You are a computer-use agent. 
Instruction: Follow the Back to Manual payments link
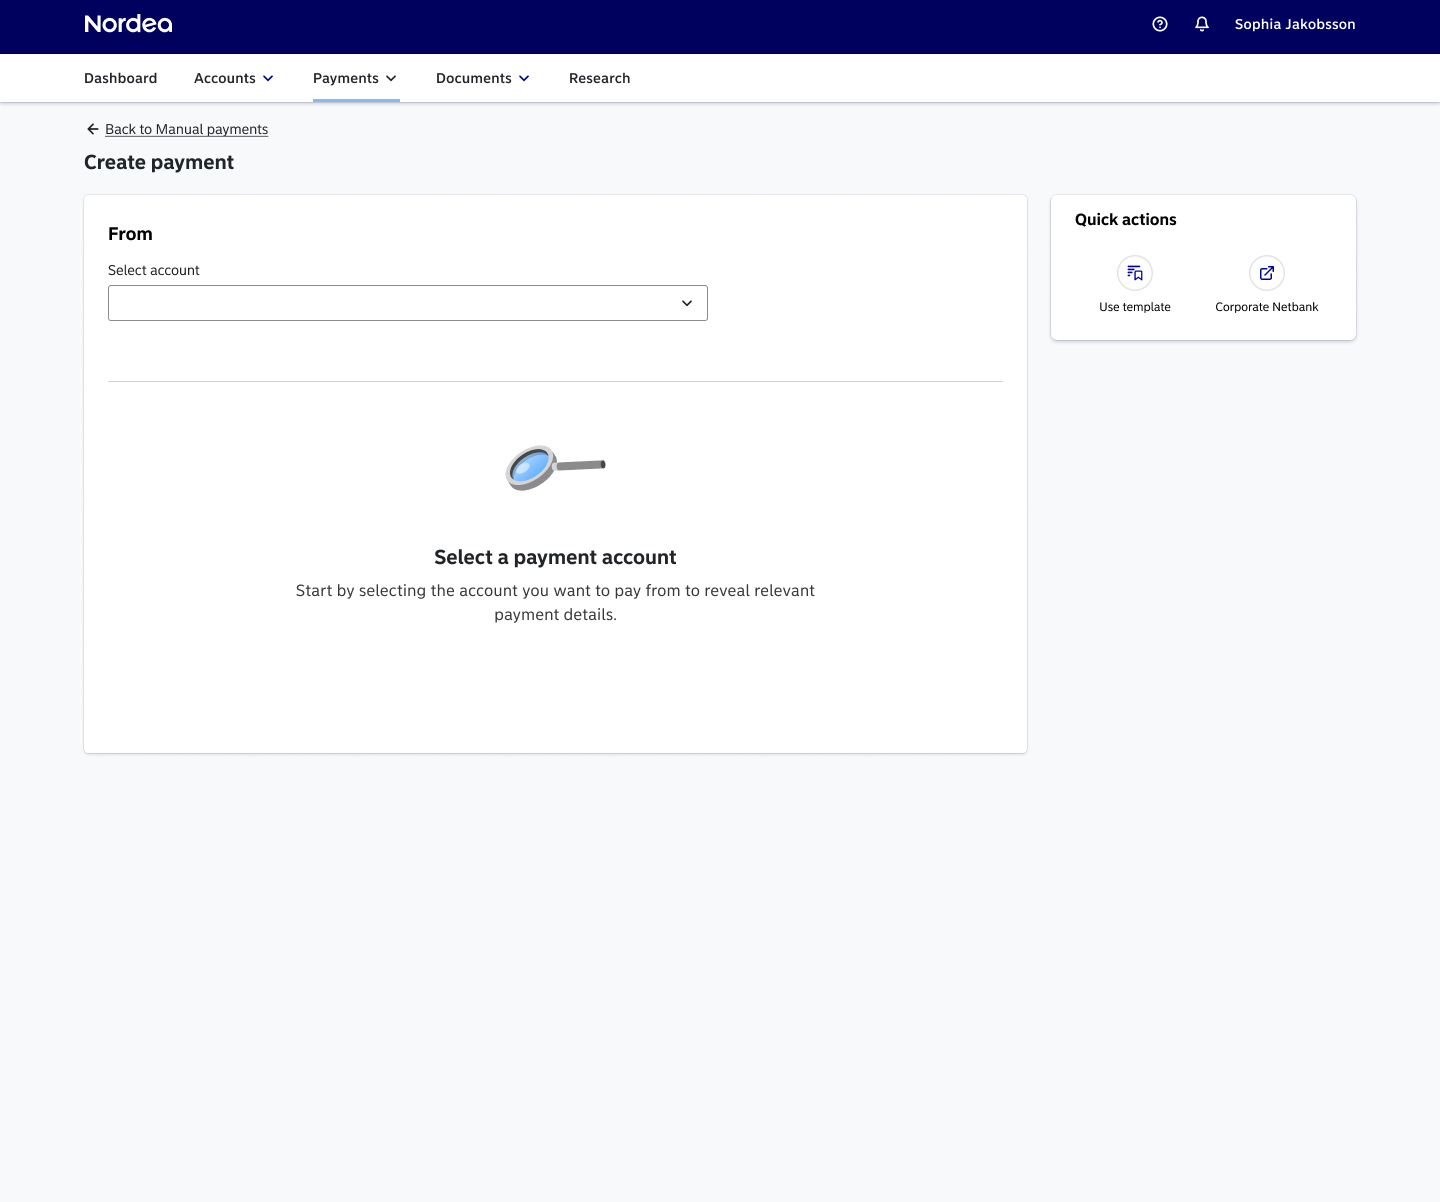(x=187, y=129)
